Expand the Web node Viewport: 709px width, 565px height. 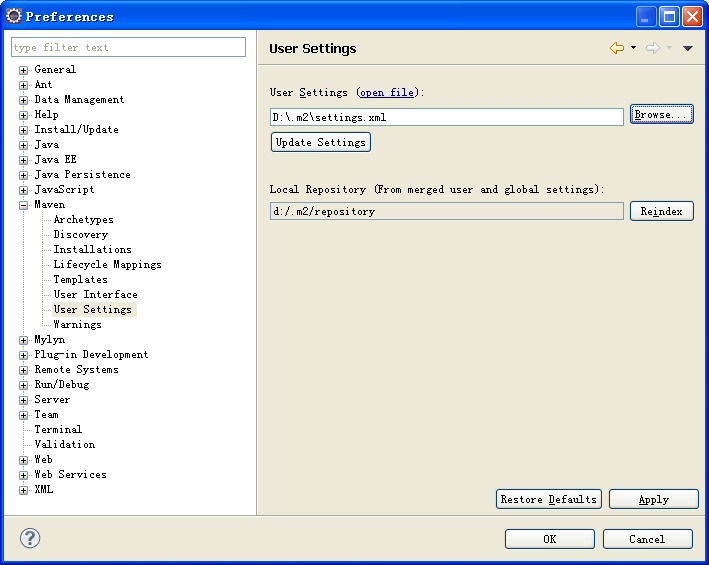(x=24, y=460)
